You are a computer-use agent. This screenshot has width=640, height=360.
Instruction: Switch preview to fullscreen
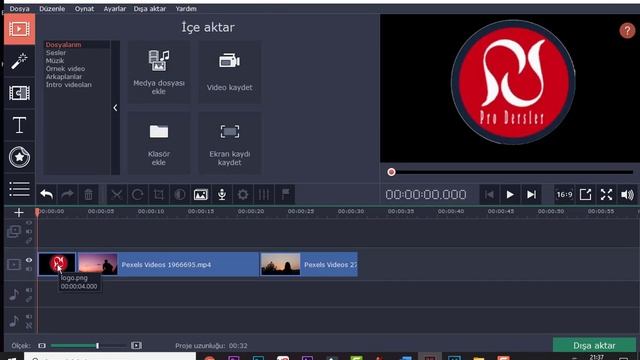(x=607, y=194)
